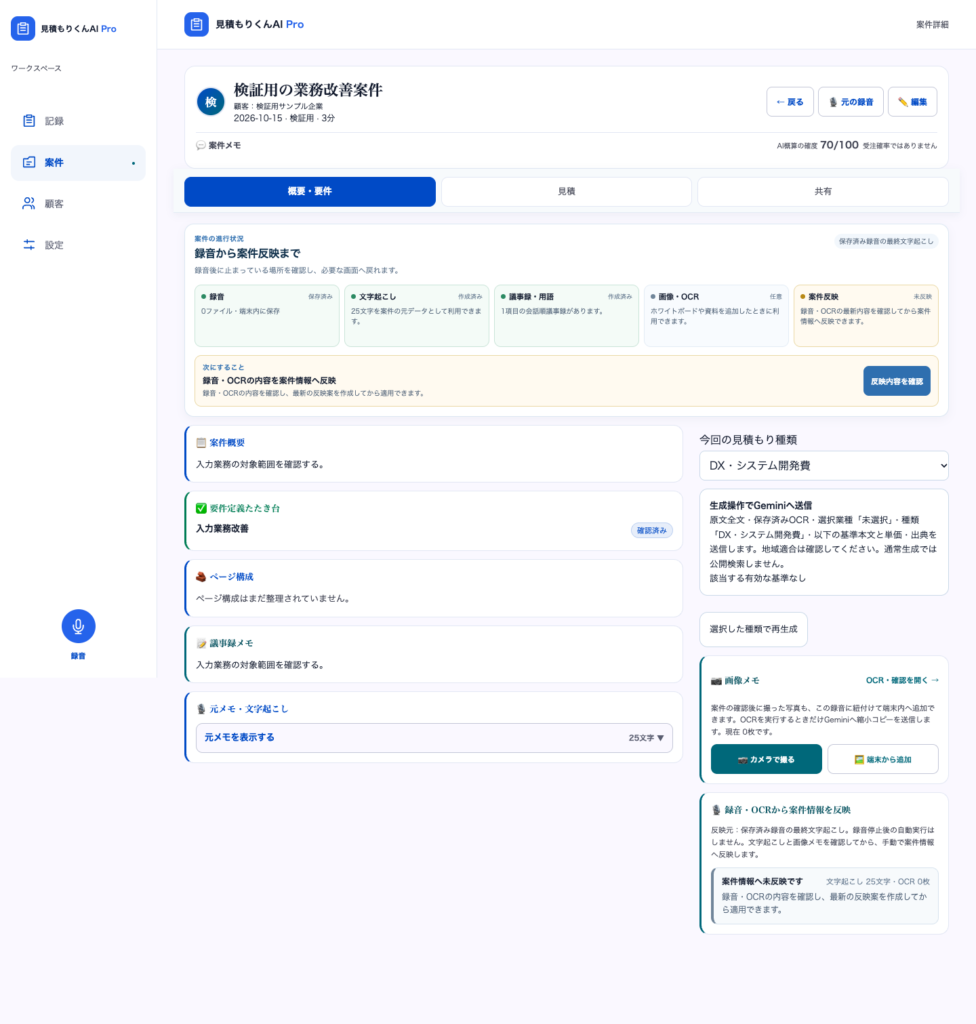Open the 見積もり種類 dropdown
Screen dimensions: 976x1024
[824, 466]
